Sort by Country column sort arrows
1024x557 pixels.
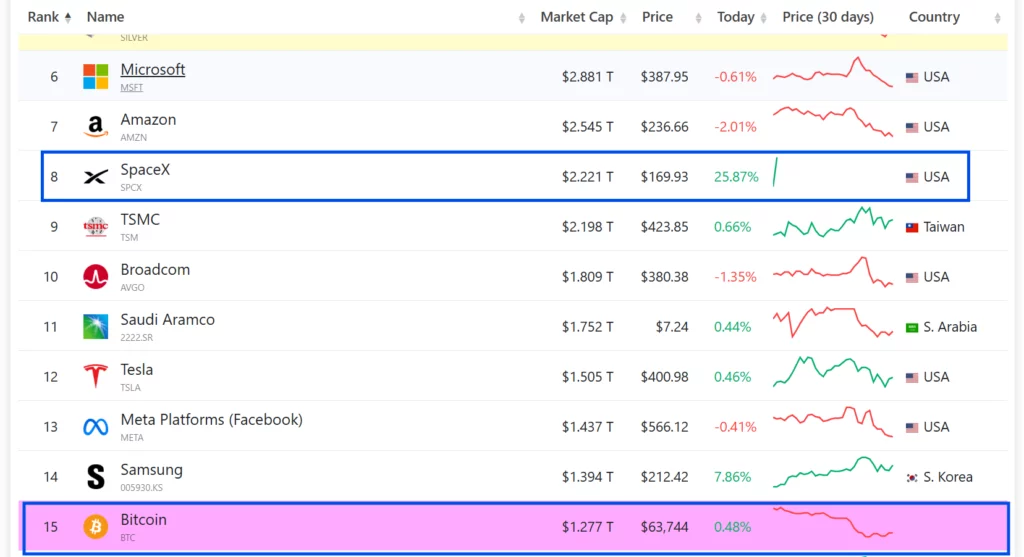pyautogui.click(x=997, y=18)
